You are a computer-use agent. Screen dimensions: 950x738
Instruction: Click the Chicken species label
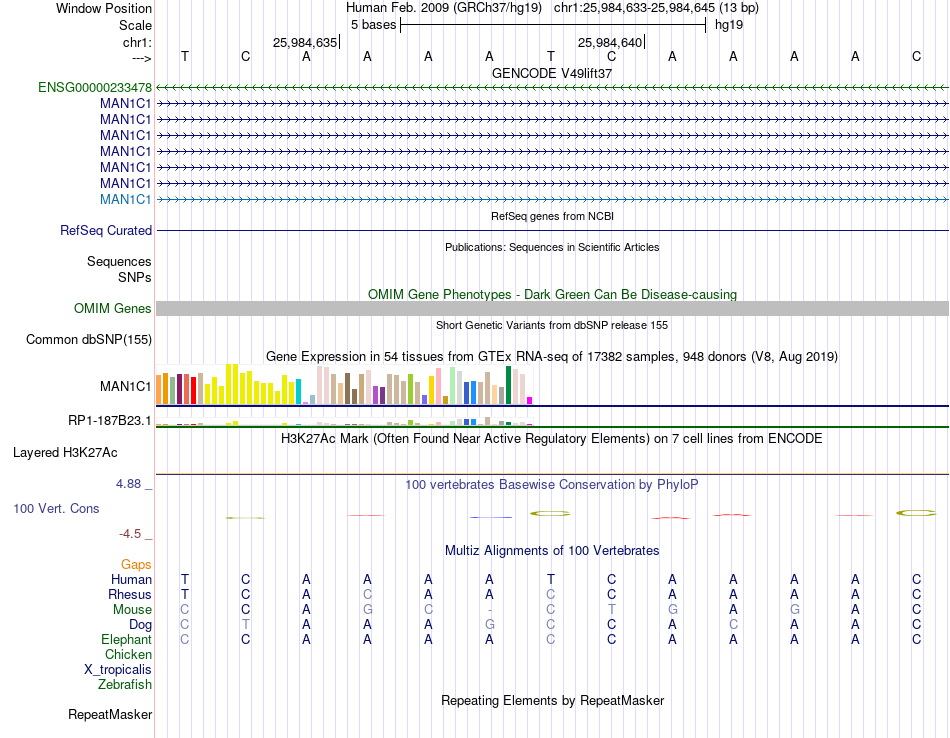pos(128,654)
